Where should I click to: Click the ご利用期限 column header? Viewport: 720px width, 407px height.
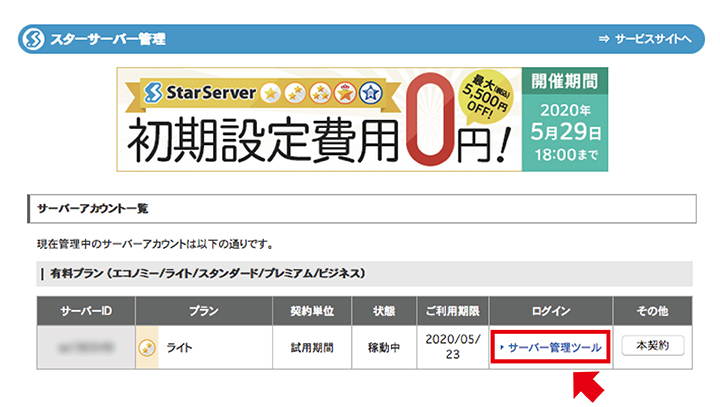453,311
